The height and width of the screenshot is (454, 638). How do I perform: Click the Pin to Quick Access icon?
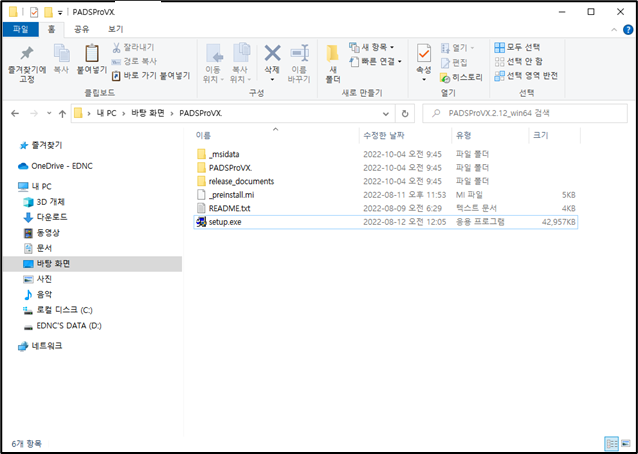pos(27,53)
